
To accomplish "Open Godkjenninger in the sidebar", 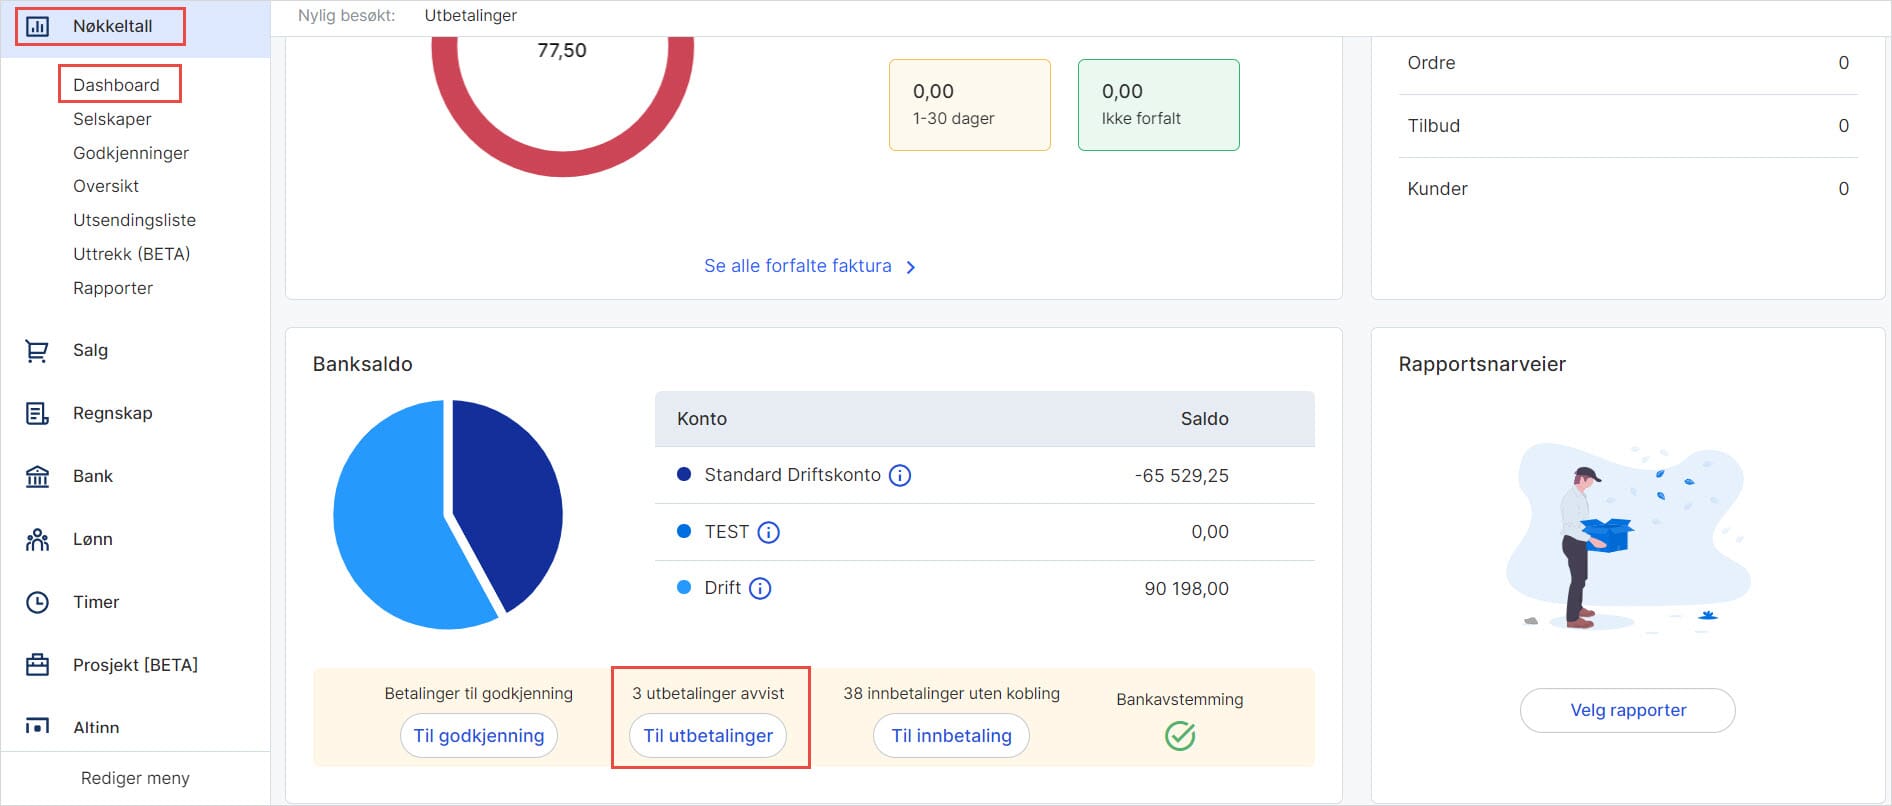I will (x=131, y=153).
